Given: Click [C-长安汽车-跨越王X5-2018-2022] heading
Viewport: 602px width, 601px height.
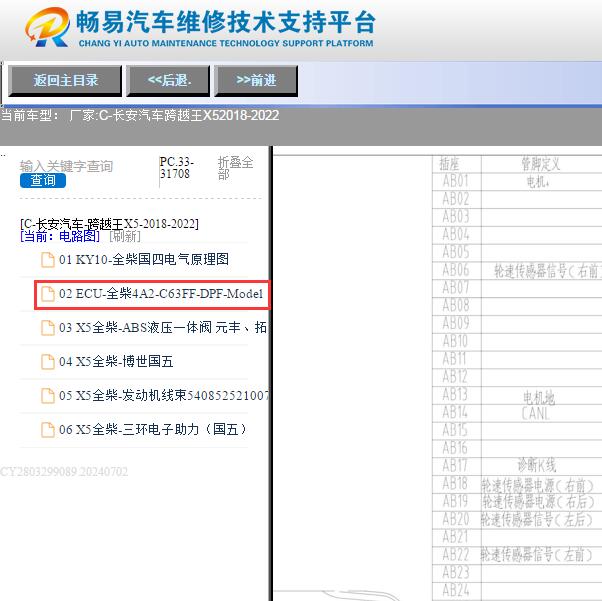Looking at the screenshot, I should pos(109,224).
